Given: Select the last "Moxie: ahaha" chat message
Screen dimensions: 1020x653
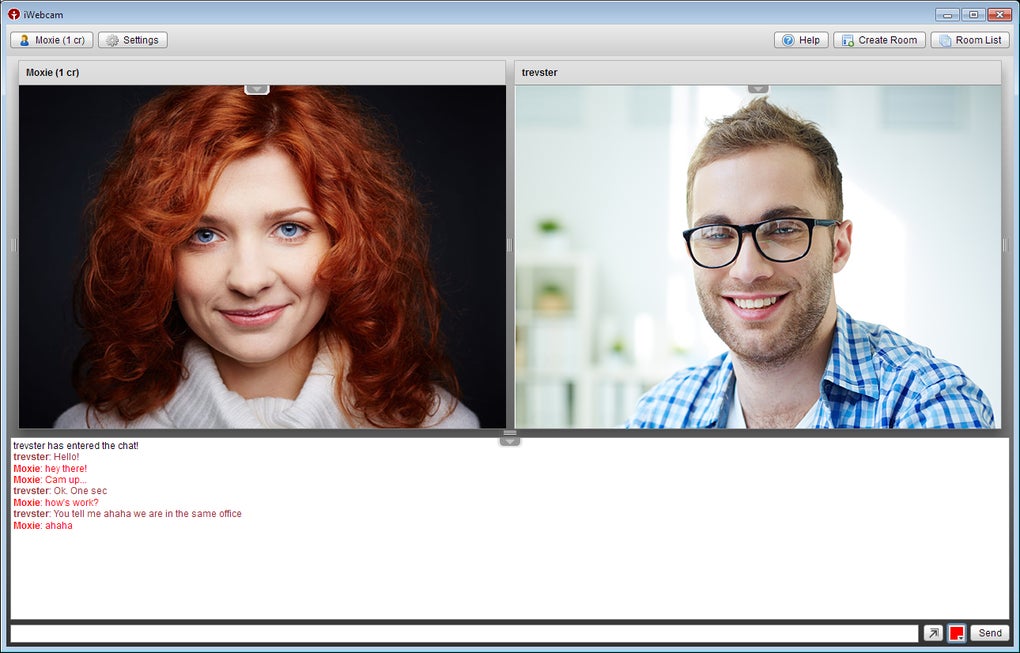Looking at the screenshot, I should (x=43, y=525).
